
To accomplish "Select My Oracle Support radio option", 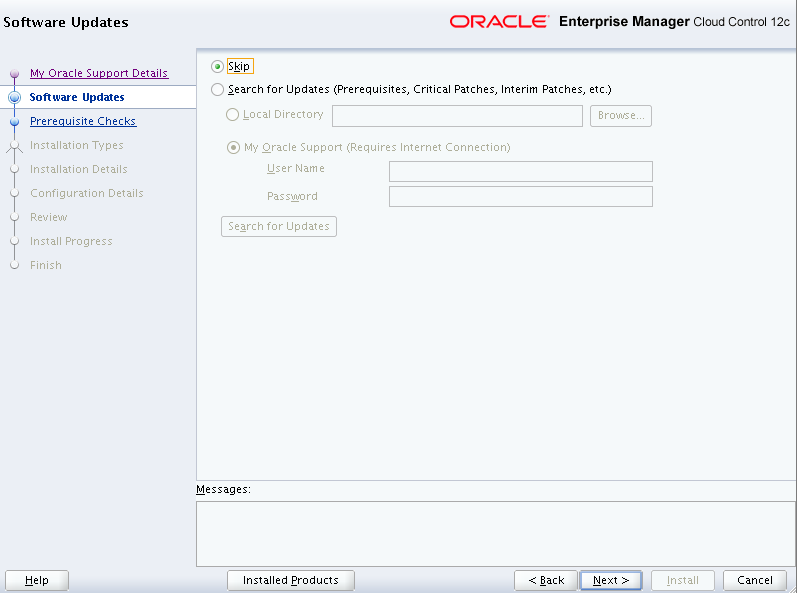I will click(234, 147).
